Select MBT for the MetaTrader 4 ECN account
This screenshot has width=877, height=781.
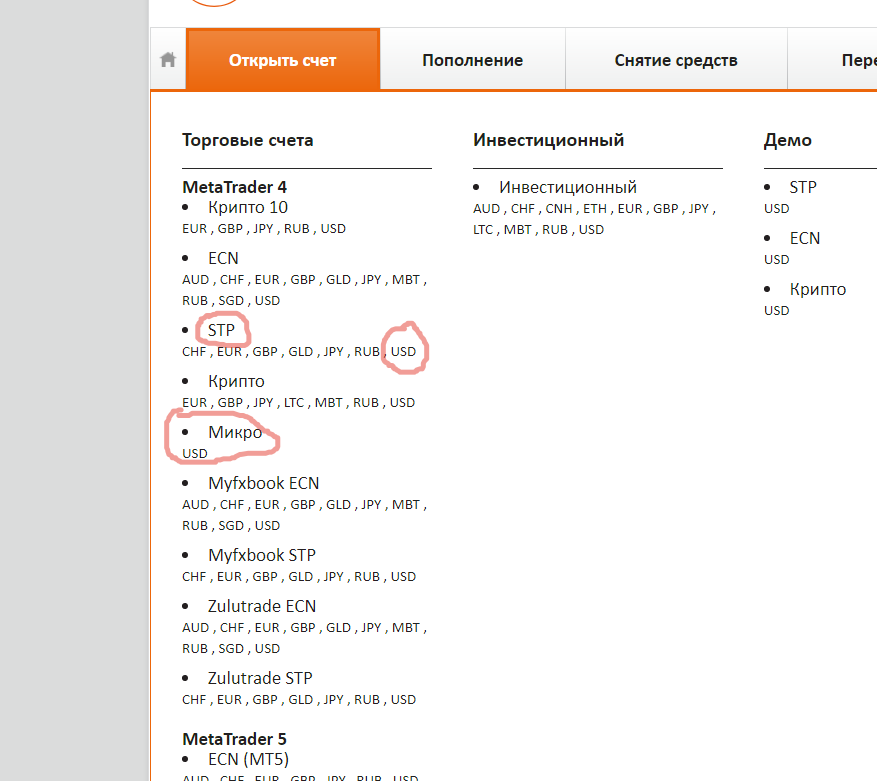(406, 280)
